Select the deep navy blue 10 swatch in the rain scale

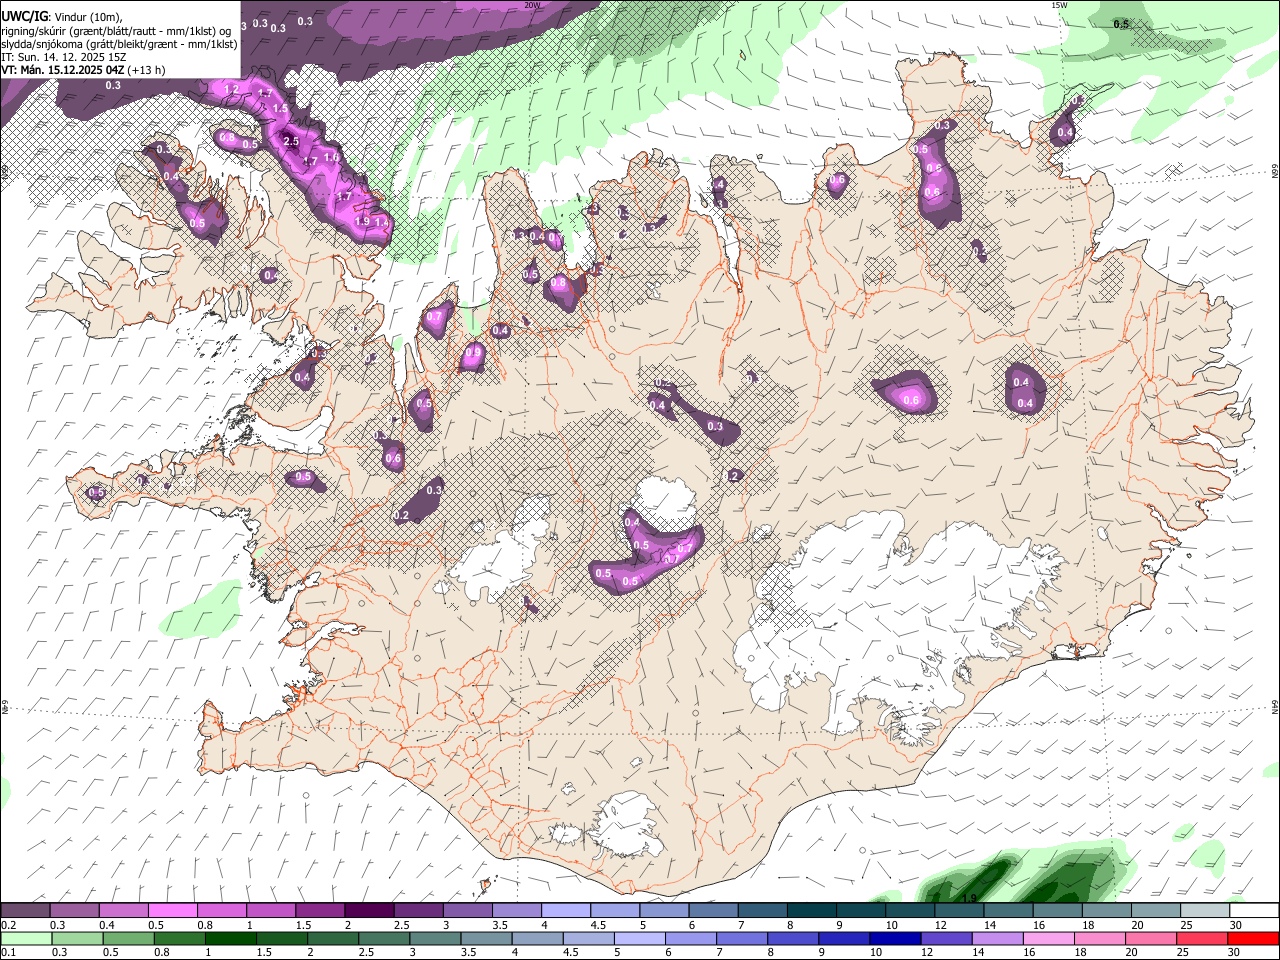coord(894,939)
